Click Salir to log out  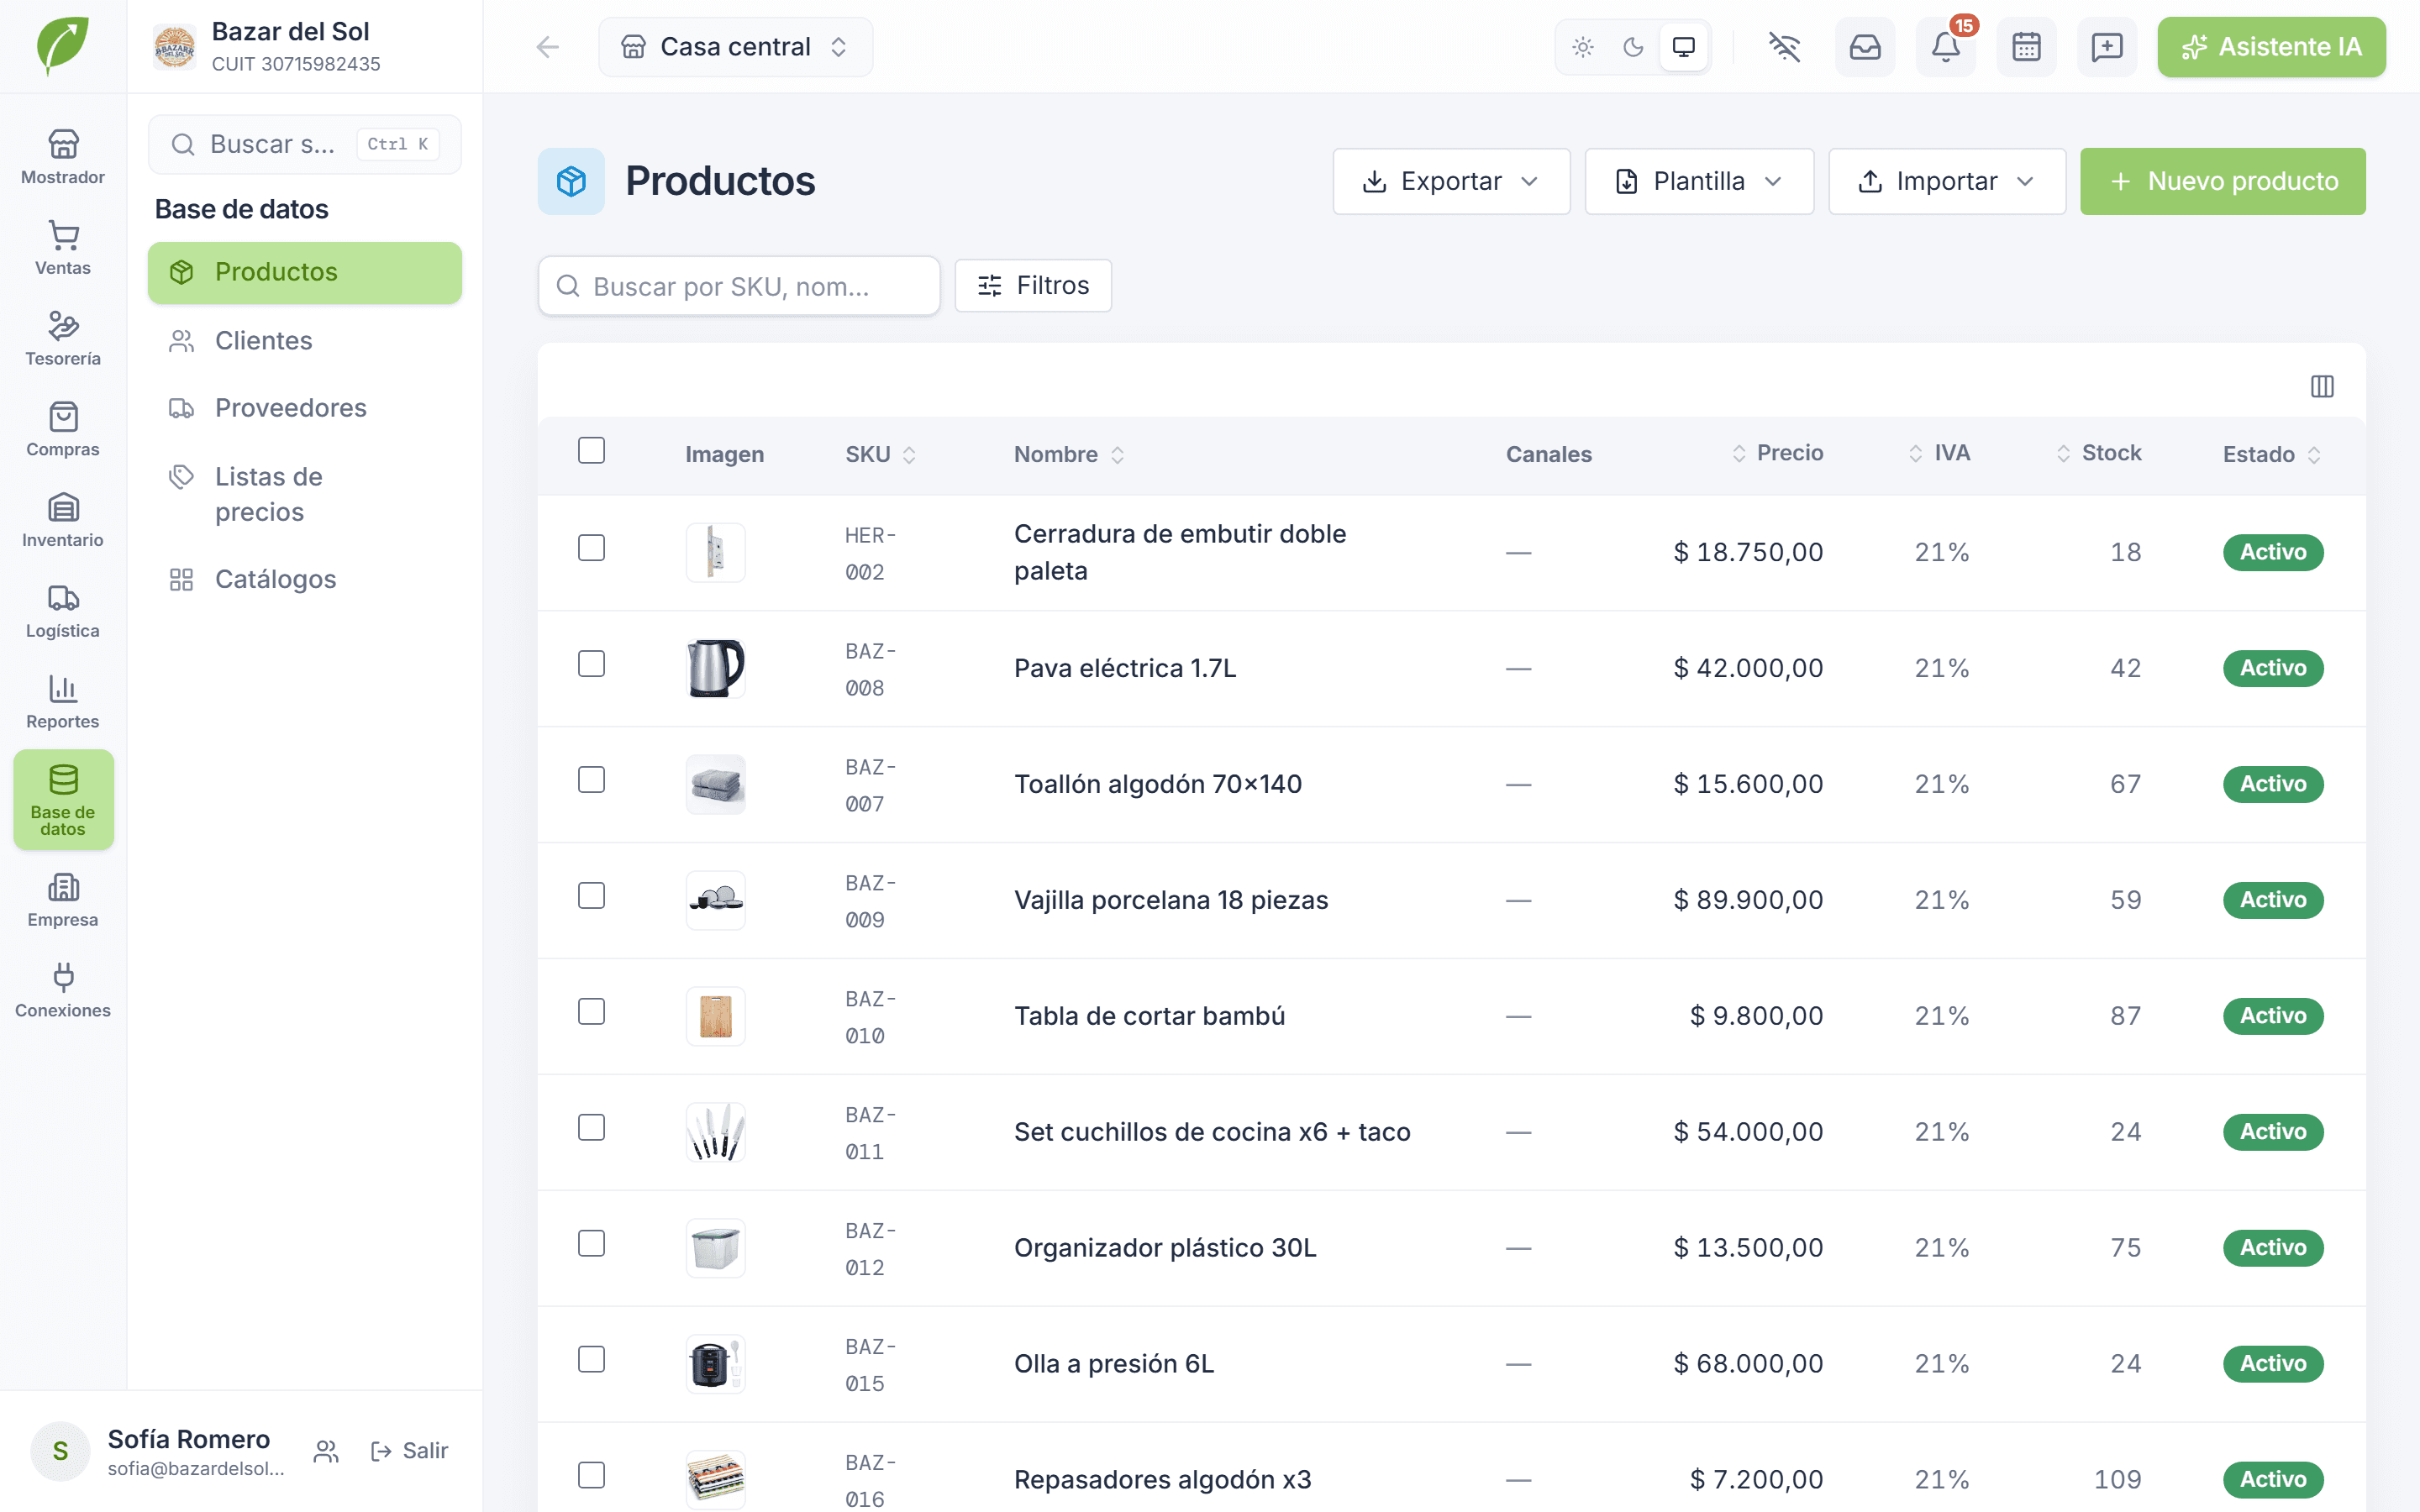click(409, 1451)
